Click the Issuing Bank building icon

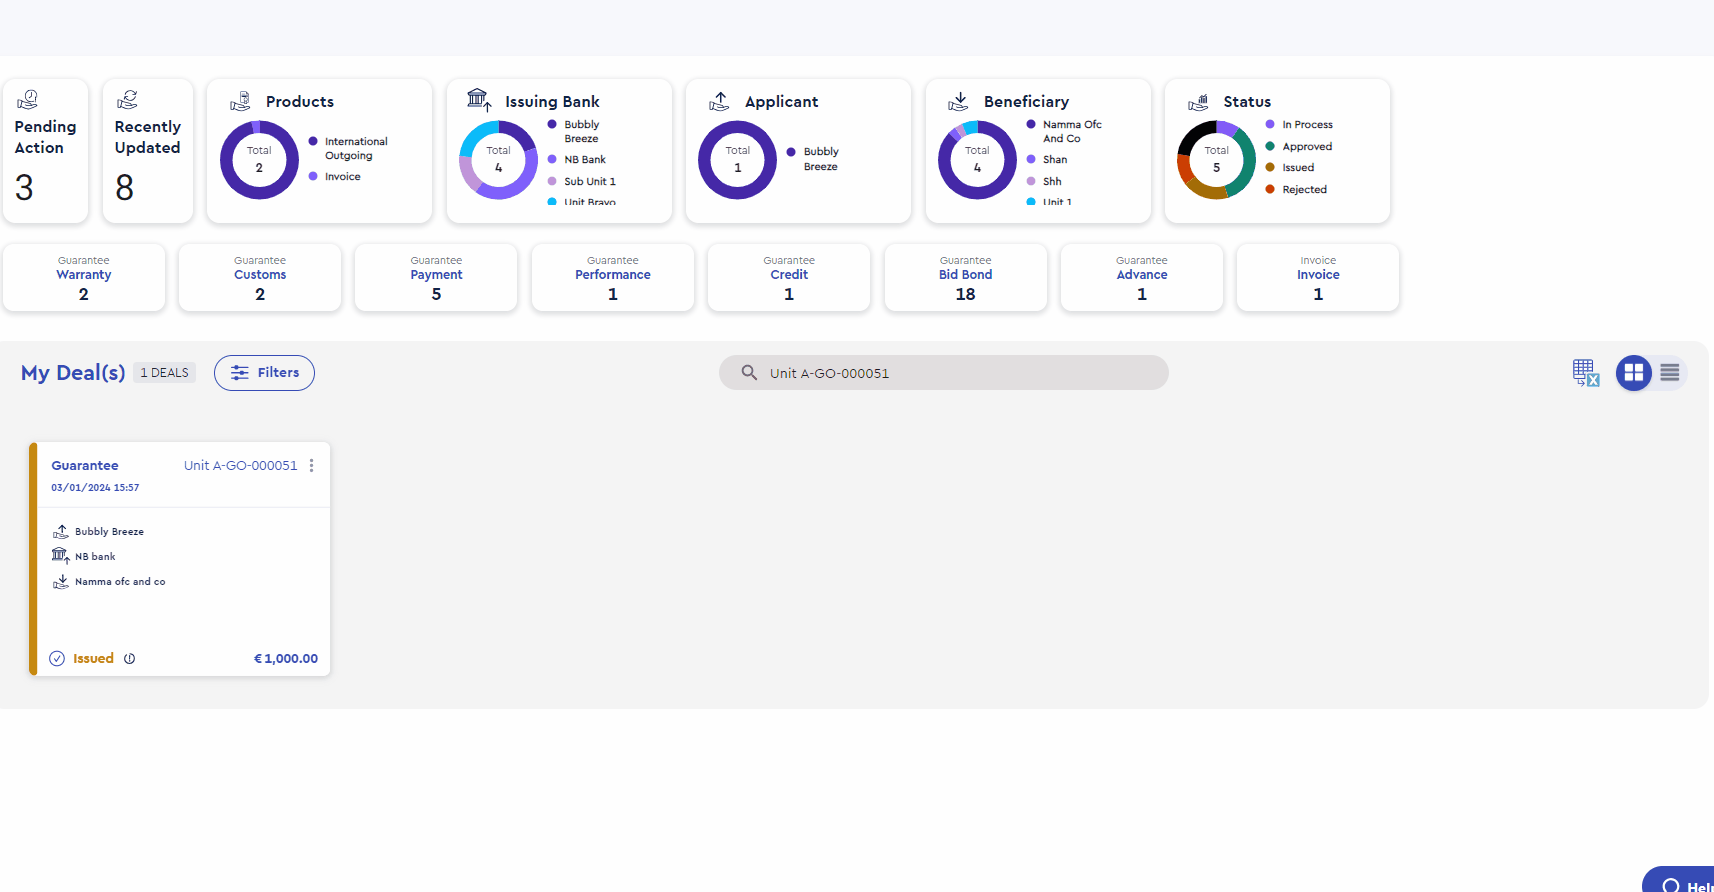point(479,99)
